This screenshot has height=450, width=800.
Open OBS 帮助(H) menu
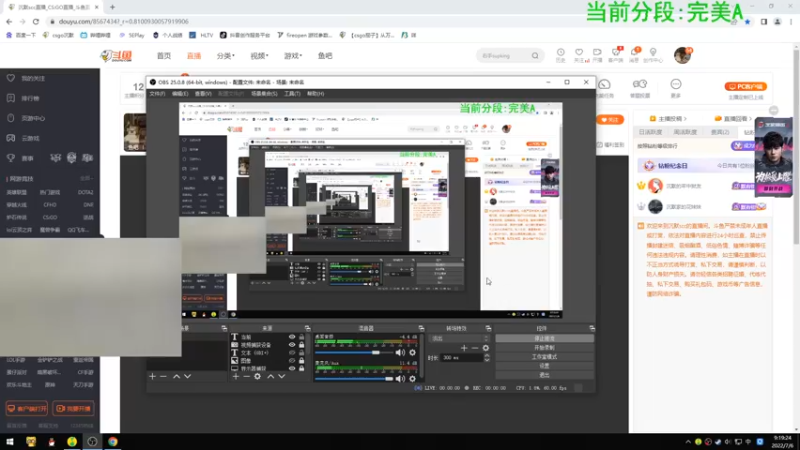click(x=315, y=94)
